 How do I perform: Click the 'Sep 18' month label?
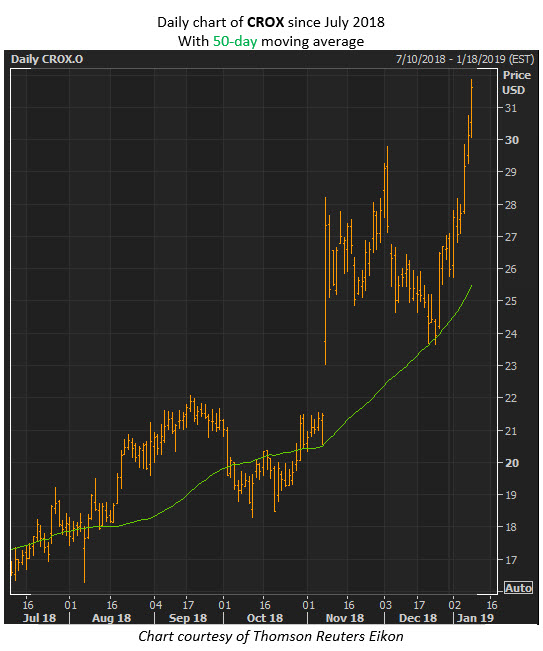coord(188,618)
